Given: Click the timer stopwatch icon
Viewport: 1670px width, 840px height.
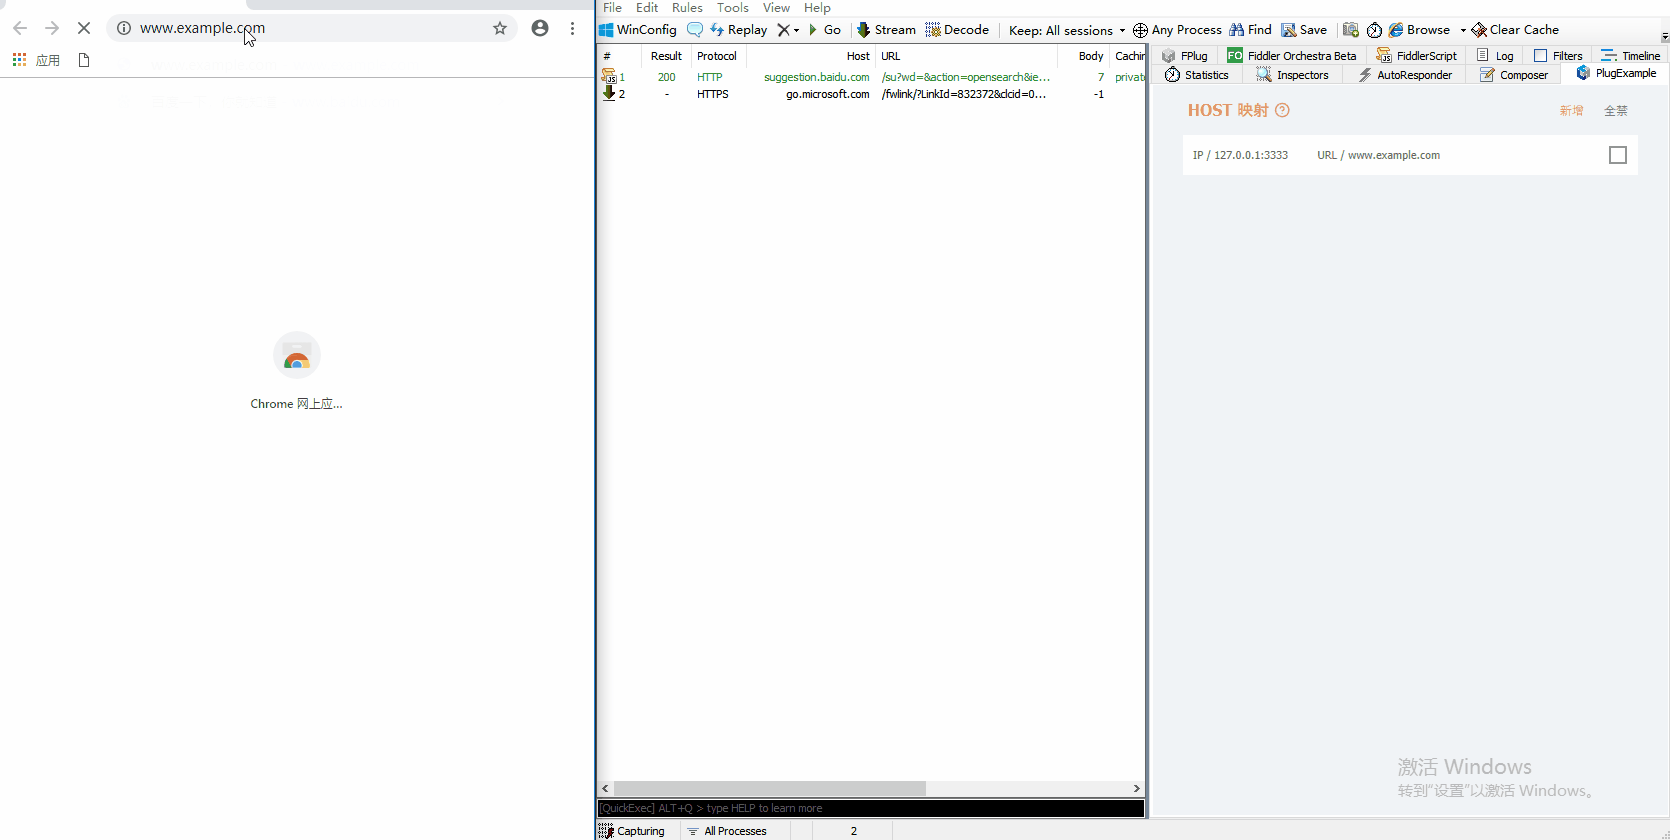Looking at the screenshot, I should pos(1375,30).
